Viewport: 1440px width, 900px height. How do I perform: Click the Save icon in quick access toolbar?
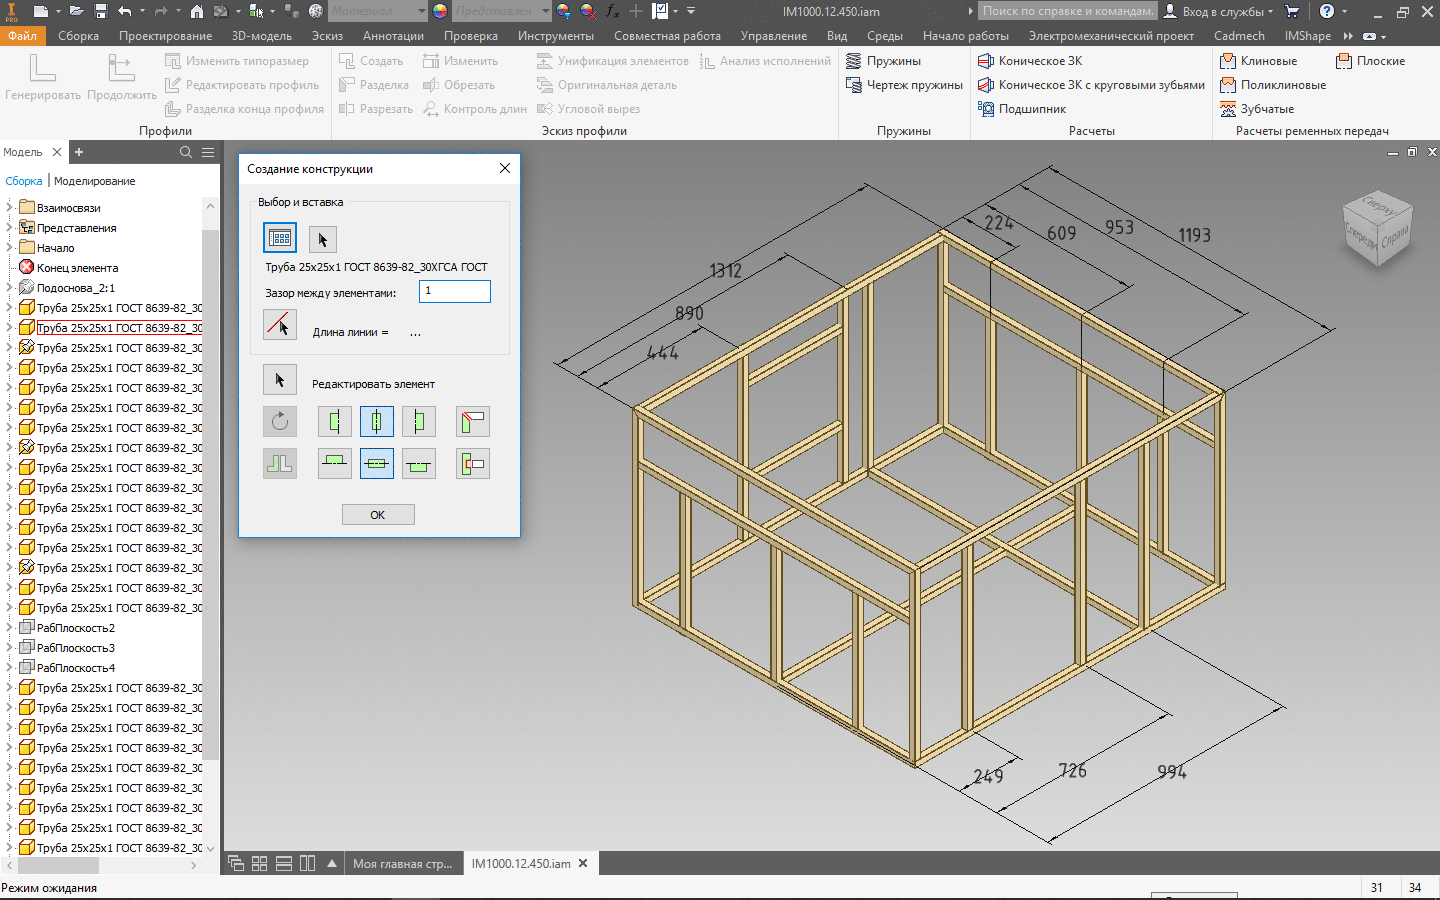click(x=101, y=11)
